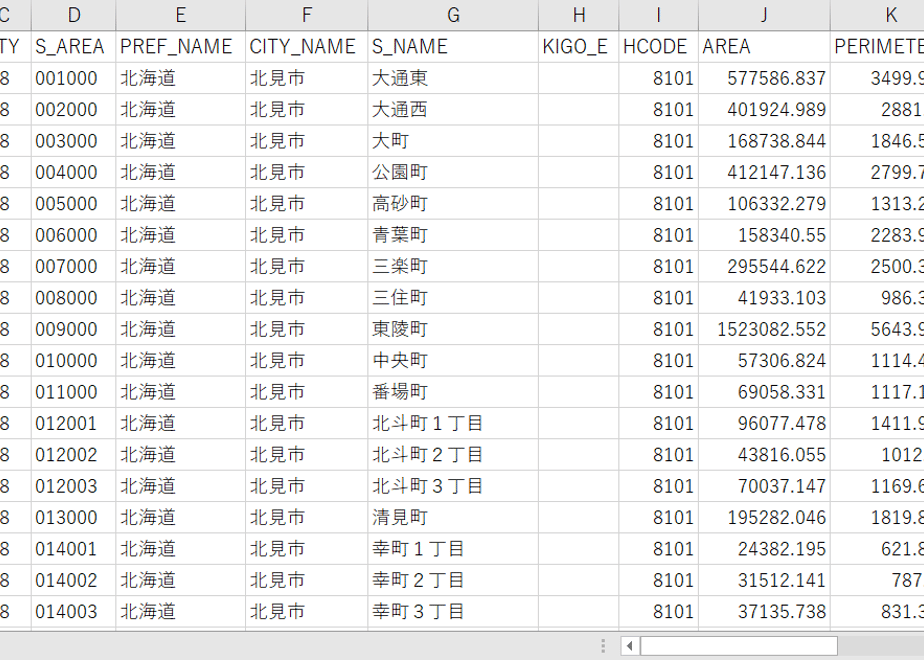Viewport: 924px width, 660px height.
Task: Select the CITY_NAME header cell
Action: (306, 47)
